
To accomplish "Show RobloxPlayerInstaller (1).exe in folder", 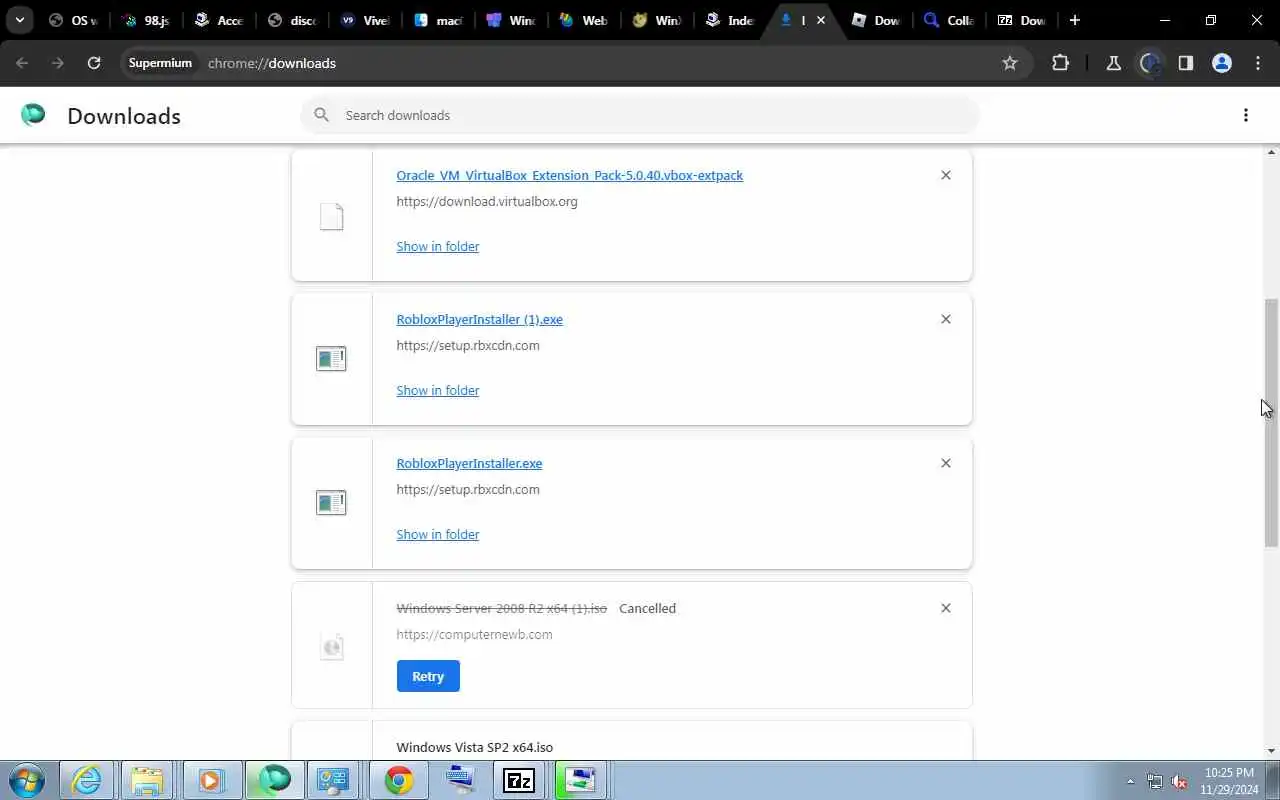I will (437, 390).
